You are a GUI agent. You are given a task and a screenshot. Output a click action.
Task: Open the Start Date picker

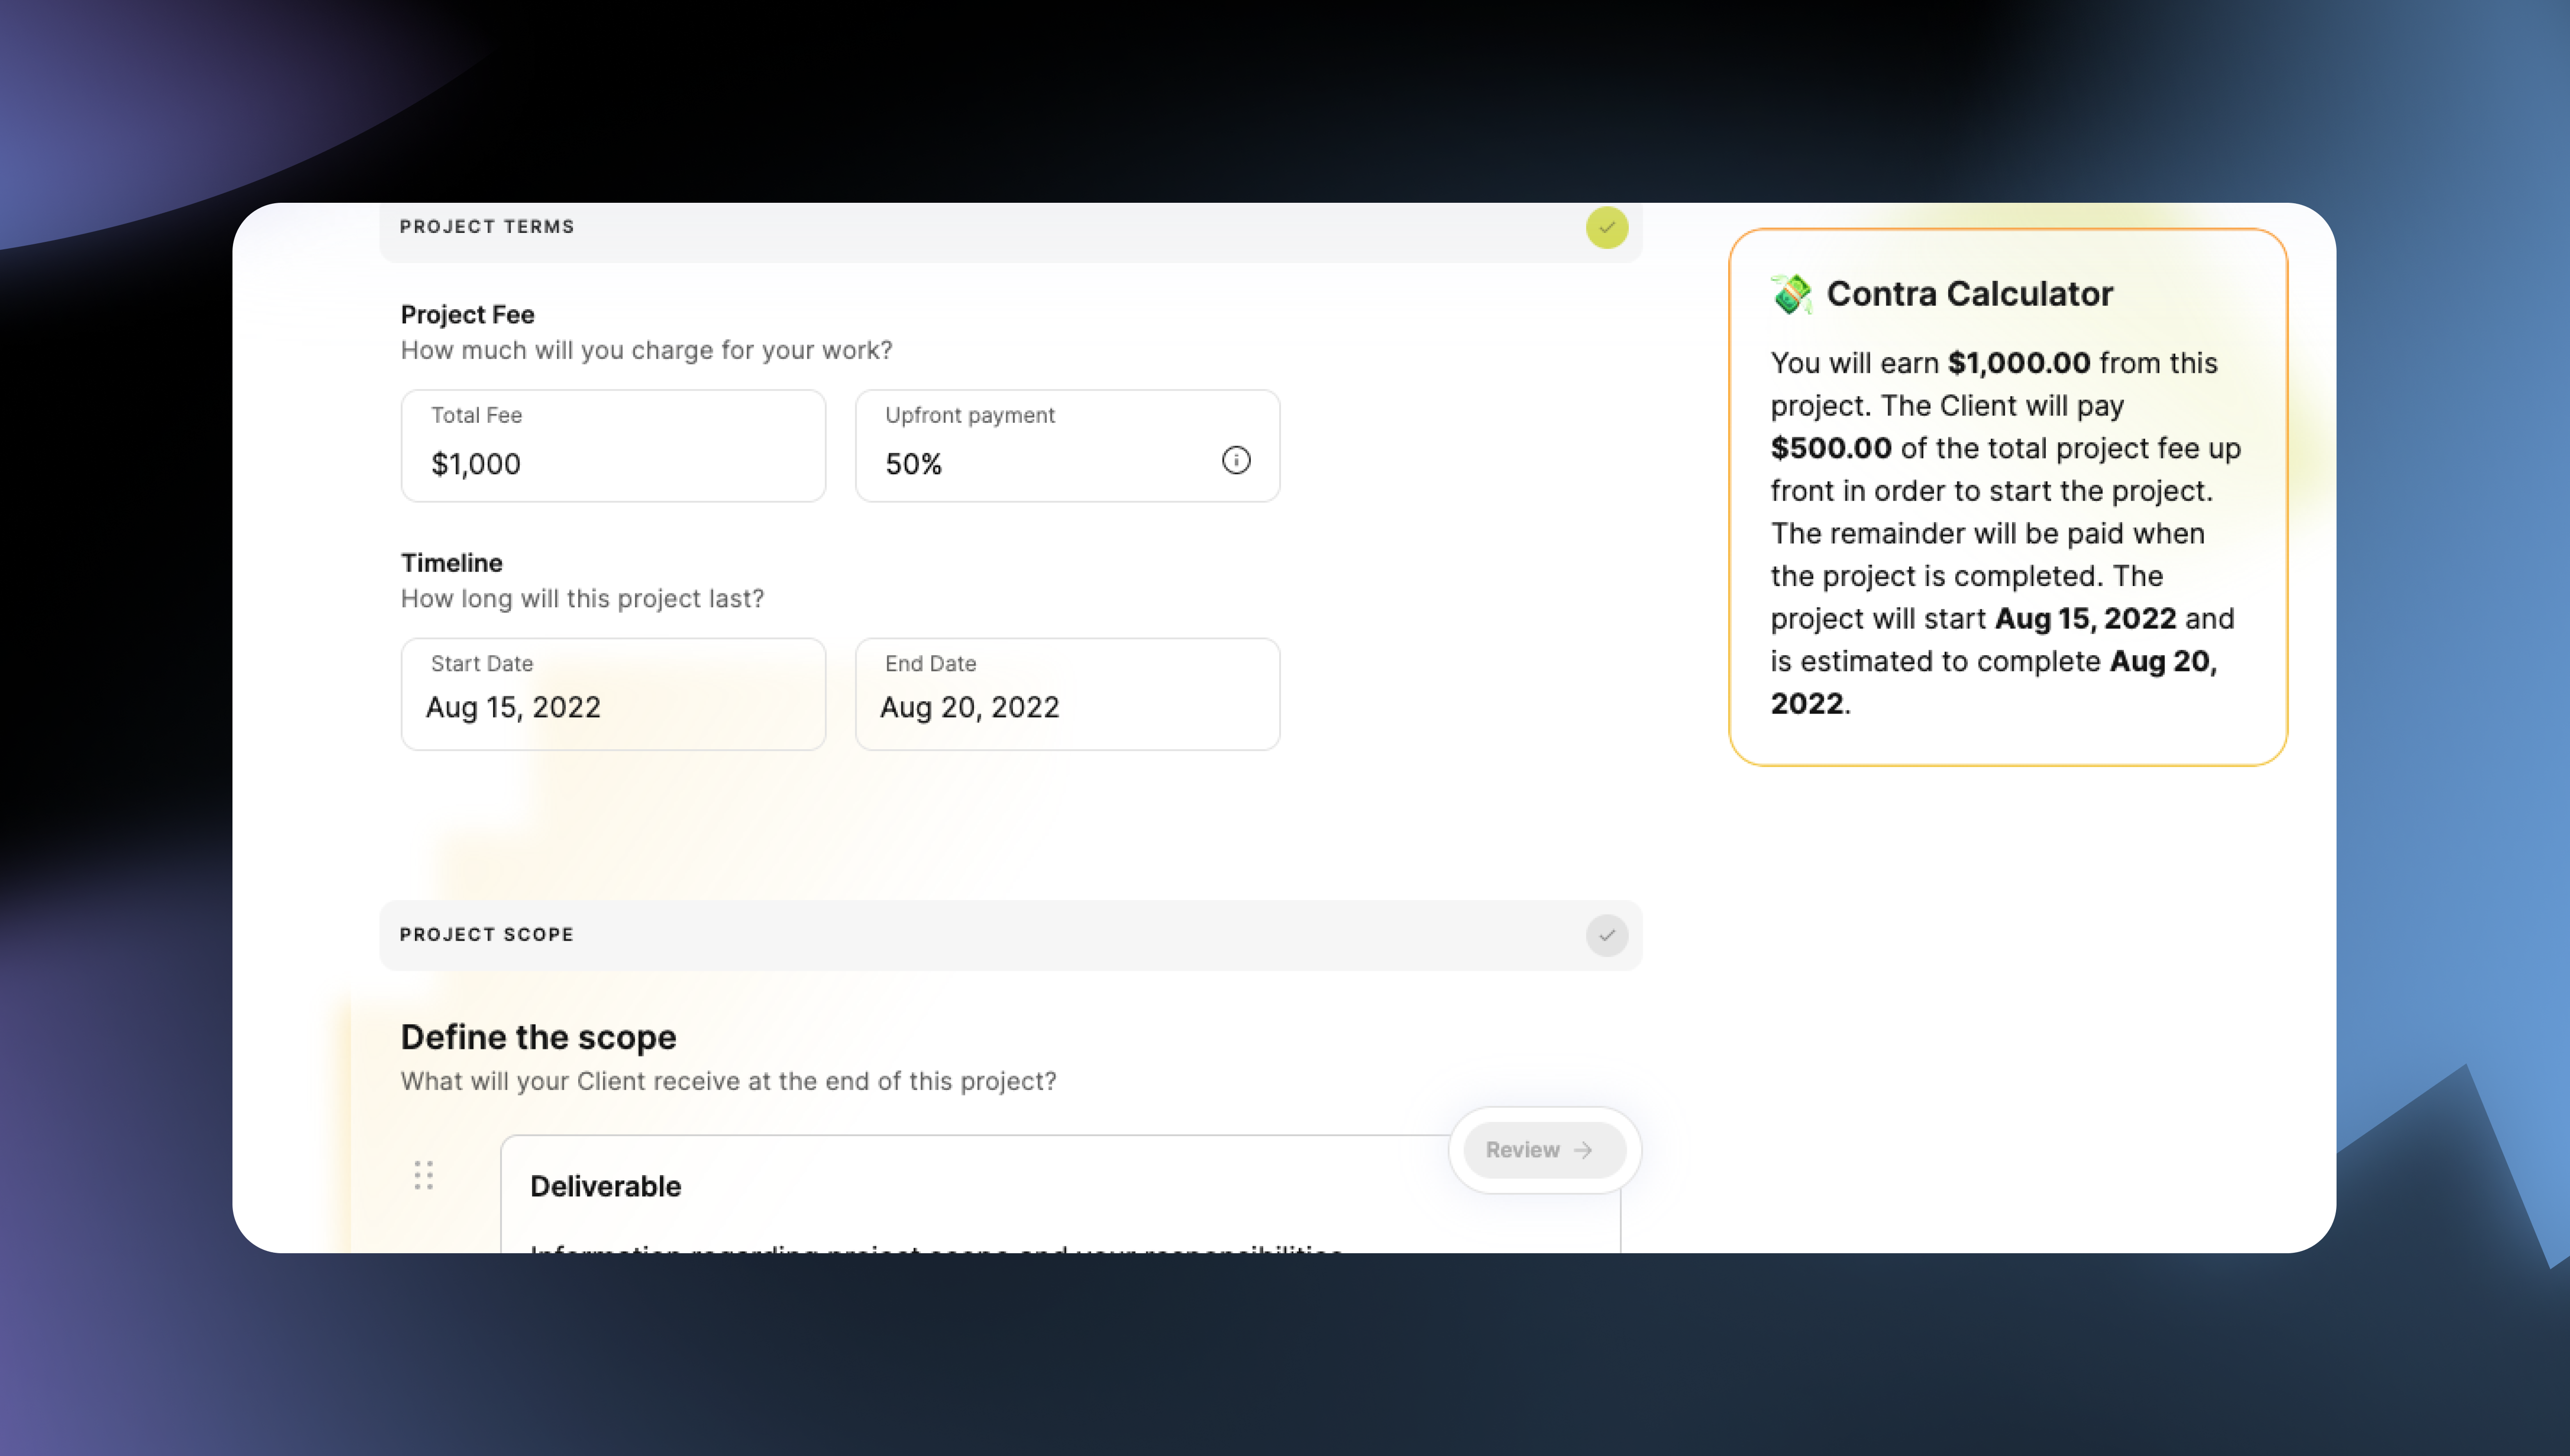click(613, 694)
